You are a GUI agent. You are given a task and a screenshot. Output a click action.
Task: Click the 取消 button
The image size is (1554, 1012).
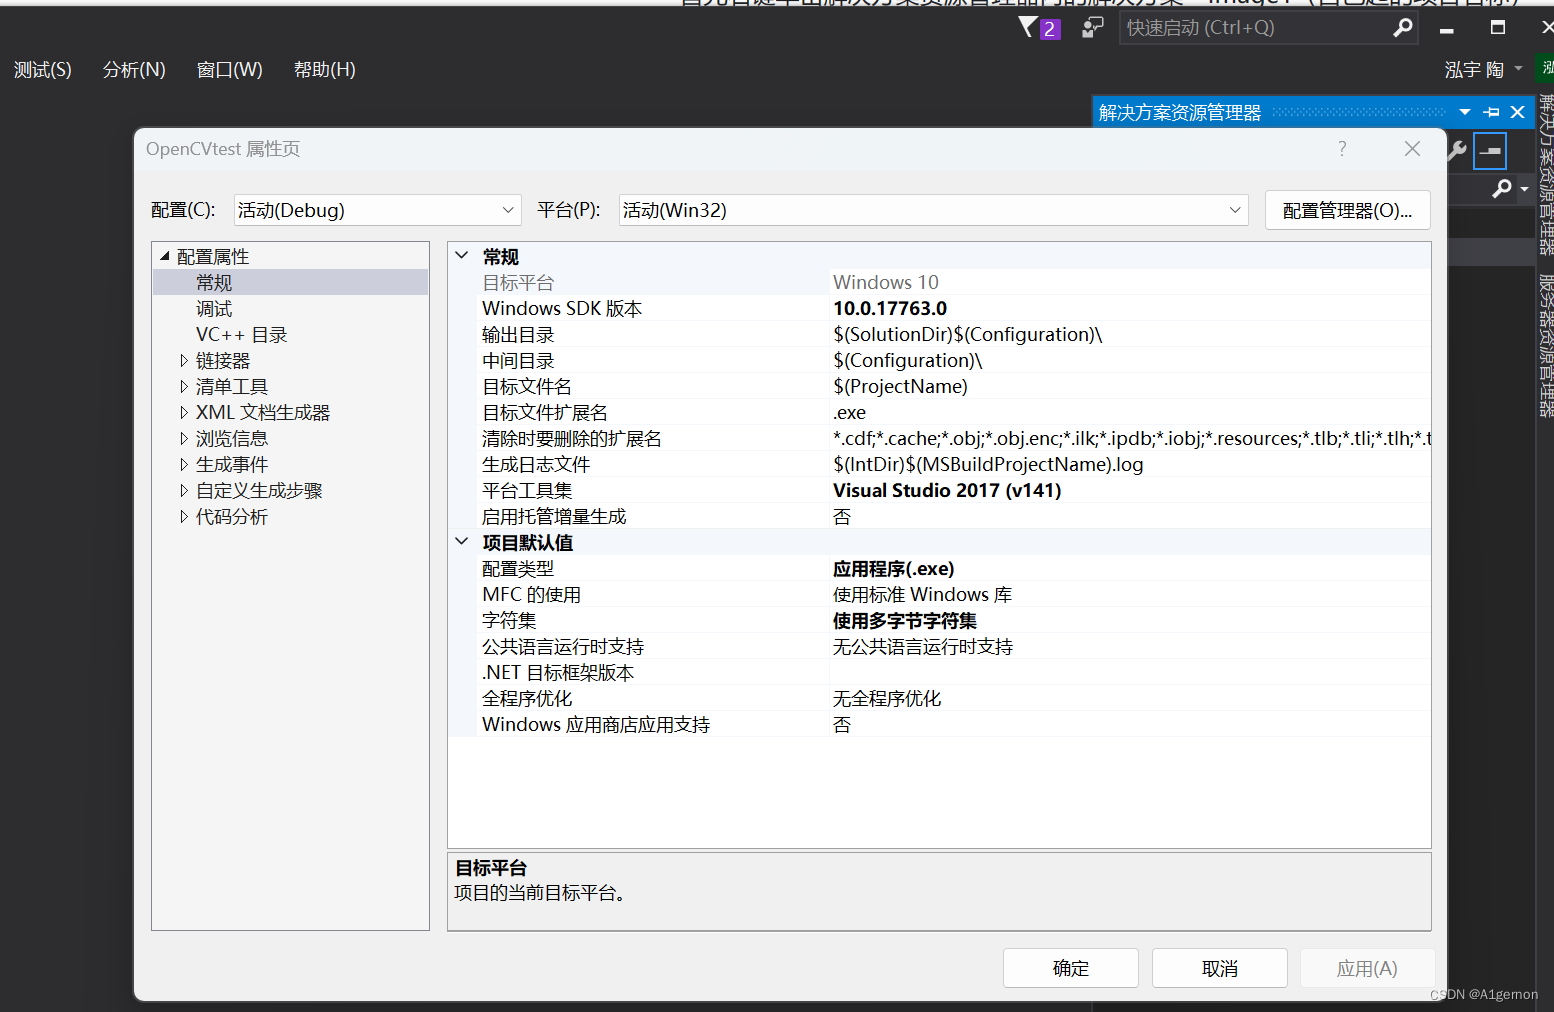[1220, 968]
